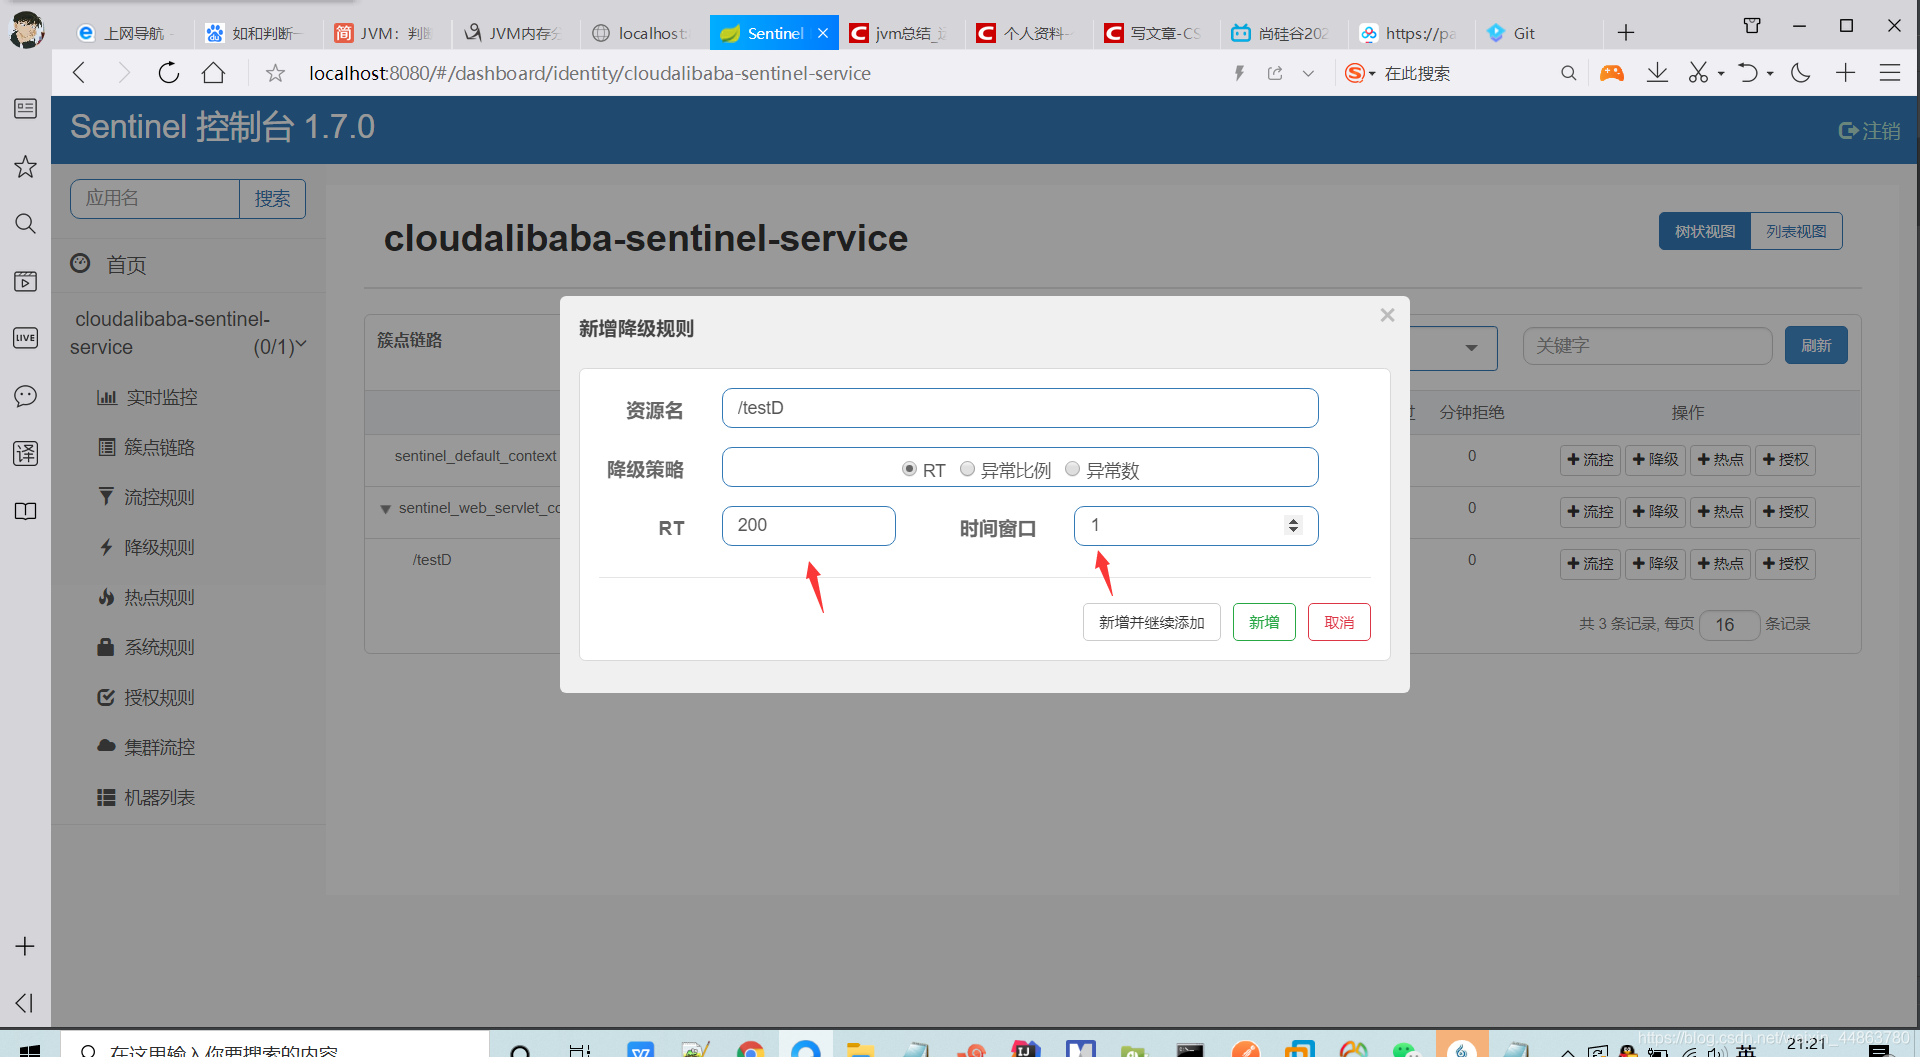The height and width of the screenshot is (1057, 1920).
Task: Open the 首页 home link
Action: (x=108, y=265)
